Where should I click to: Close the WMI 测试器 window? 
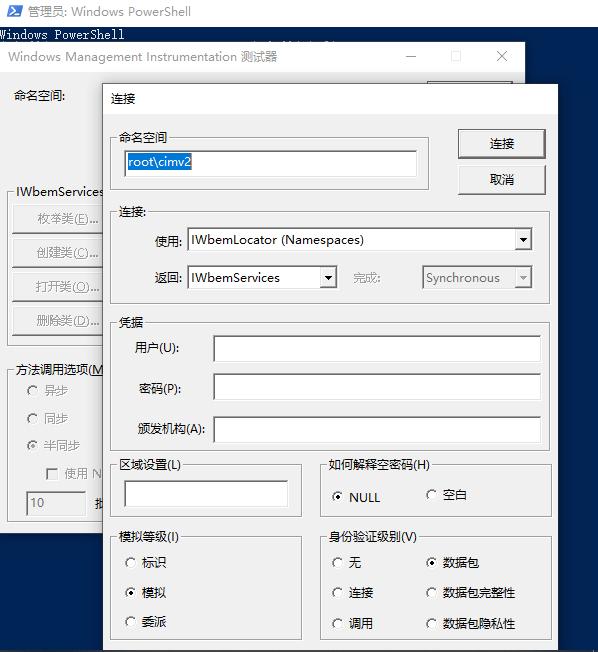coord(502,57)
